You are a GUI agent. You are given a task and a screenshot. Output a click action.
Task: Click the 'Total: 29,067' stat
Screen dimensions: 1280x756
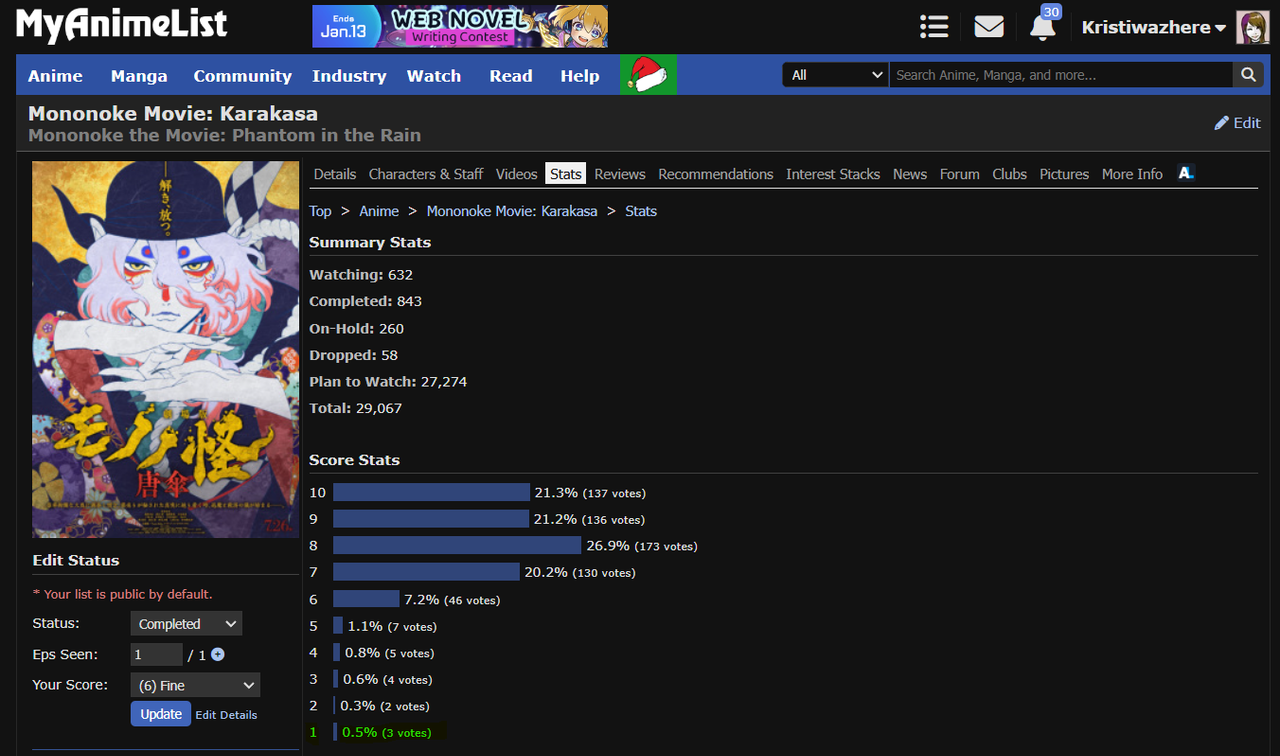click(356, 408)
